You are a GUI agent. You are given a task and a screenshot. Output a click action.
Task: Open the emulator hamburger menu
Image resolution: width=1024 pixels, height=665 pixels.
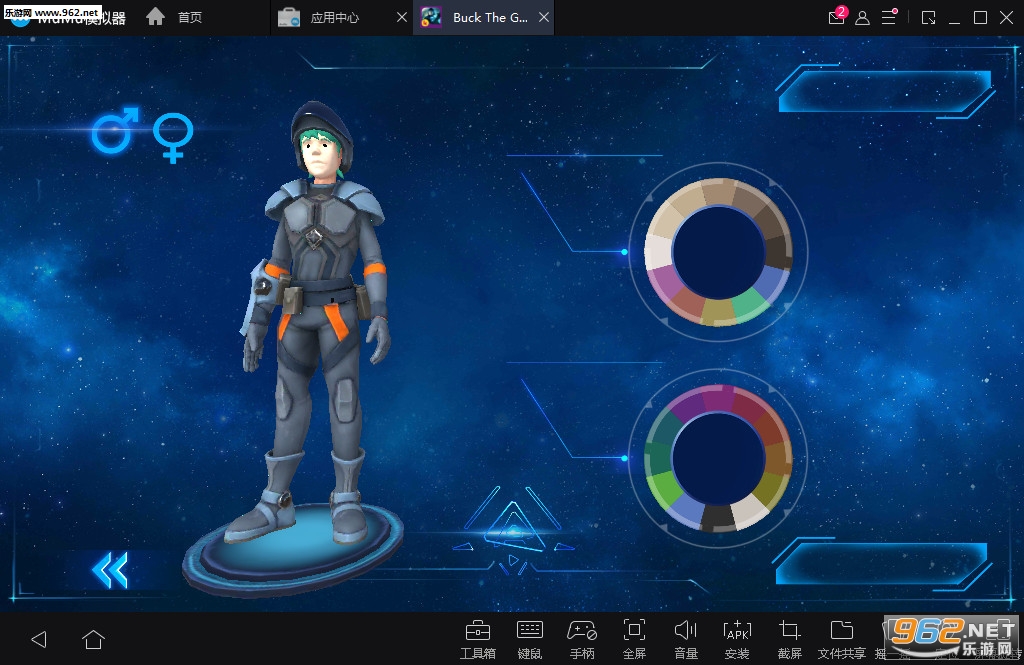pyautogui.click(x=888, y=17)
